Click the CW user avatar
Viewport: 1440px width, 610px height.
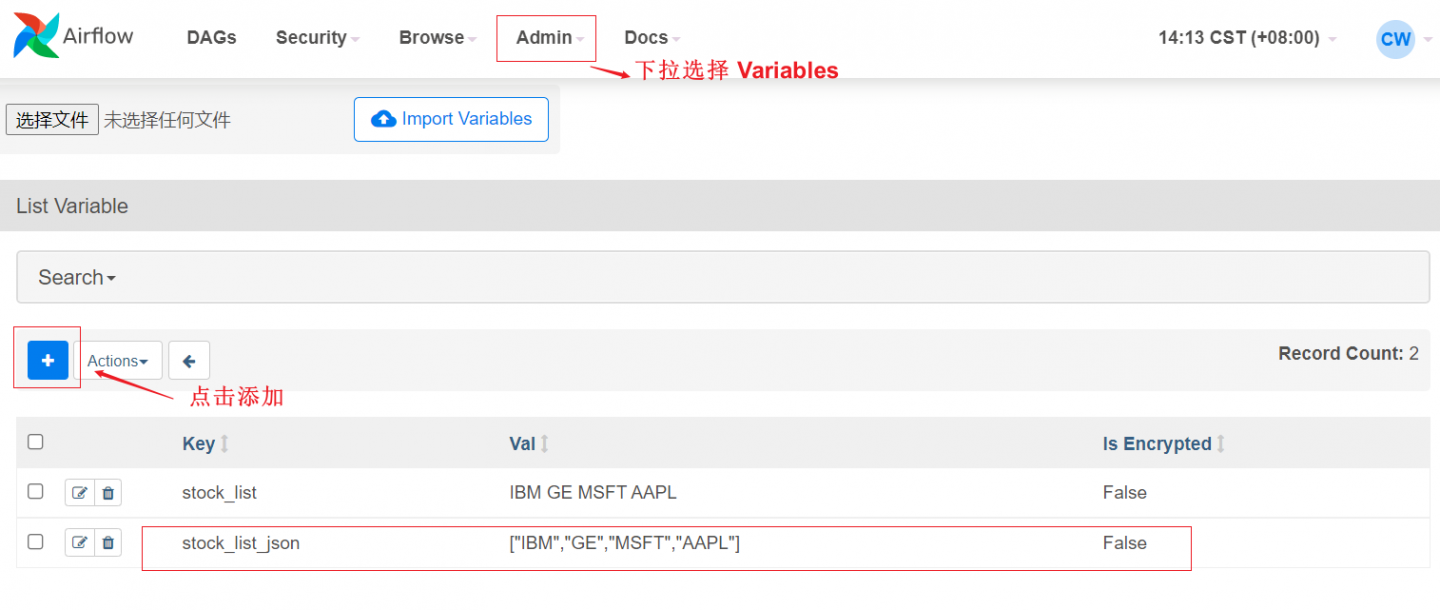coord(1395,39)
